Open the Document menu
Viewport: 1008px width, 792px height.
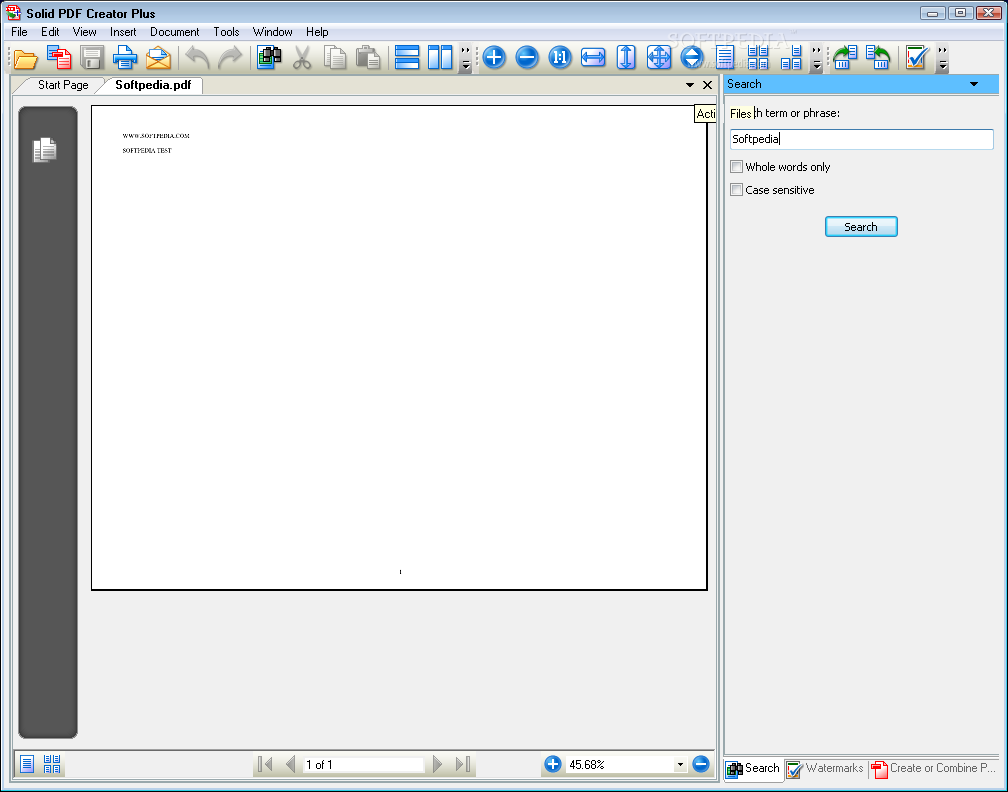[x=175, y=32]
